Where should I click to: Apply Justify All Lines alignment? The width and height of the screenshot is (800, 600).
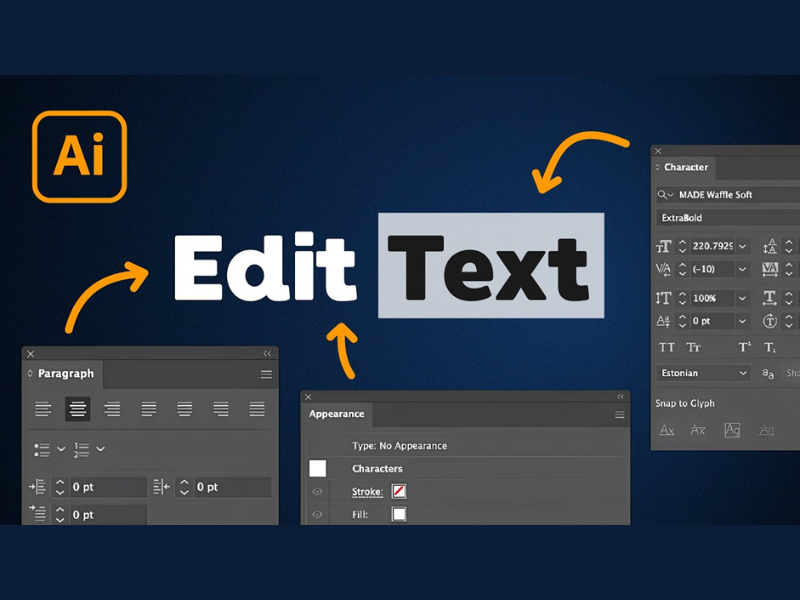(x=257, y=409)
